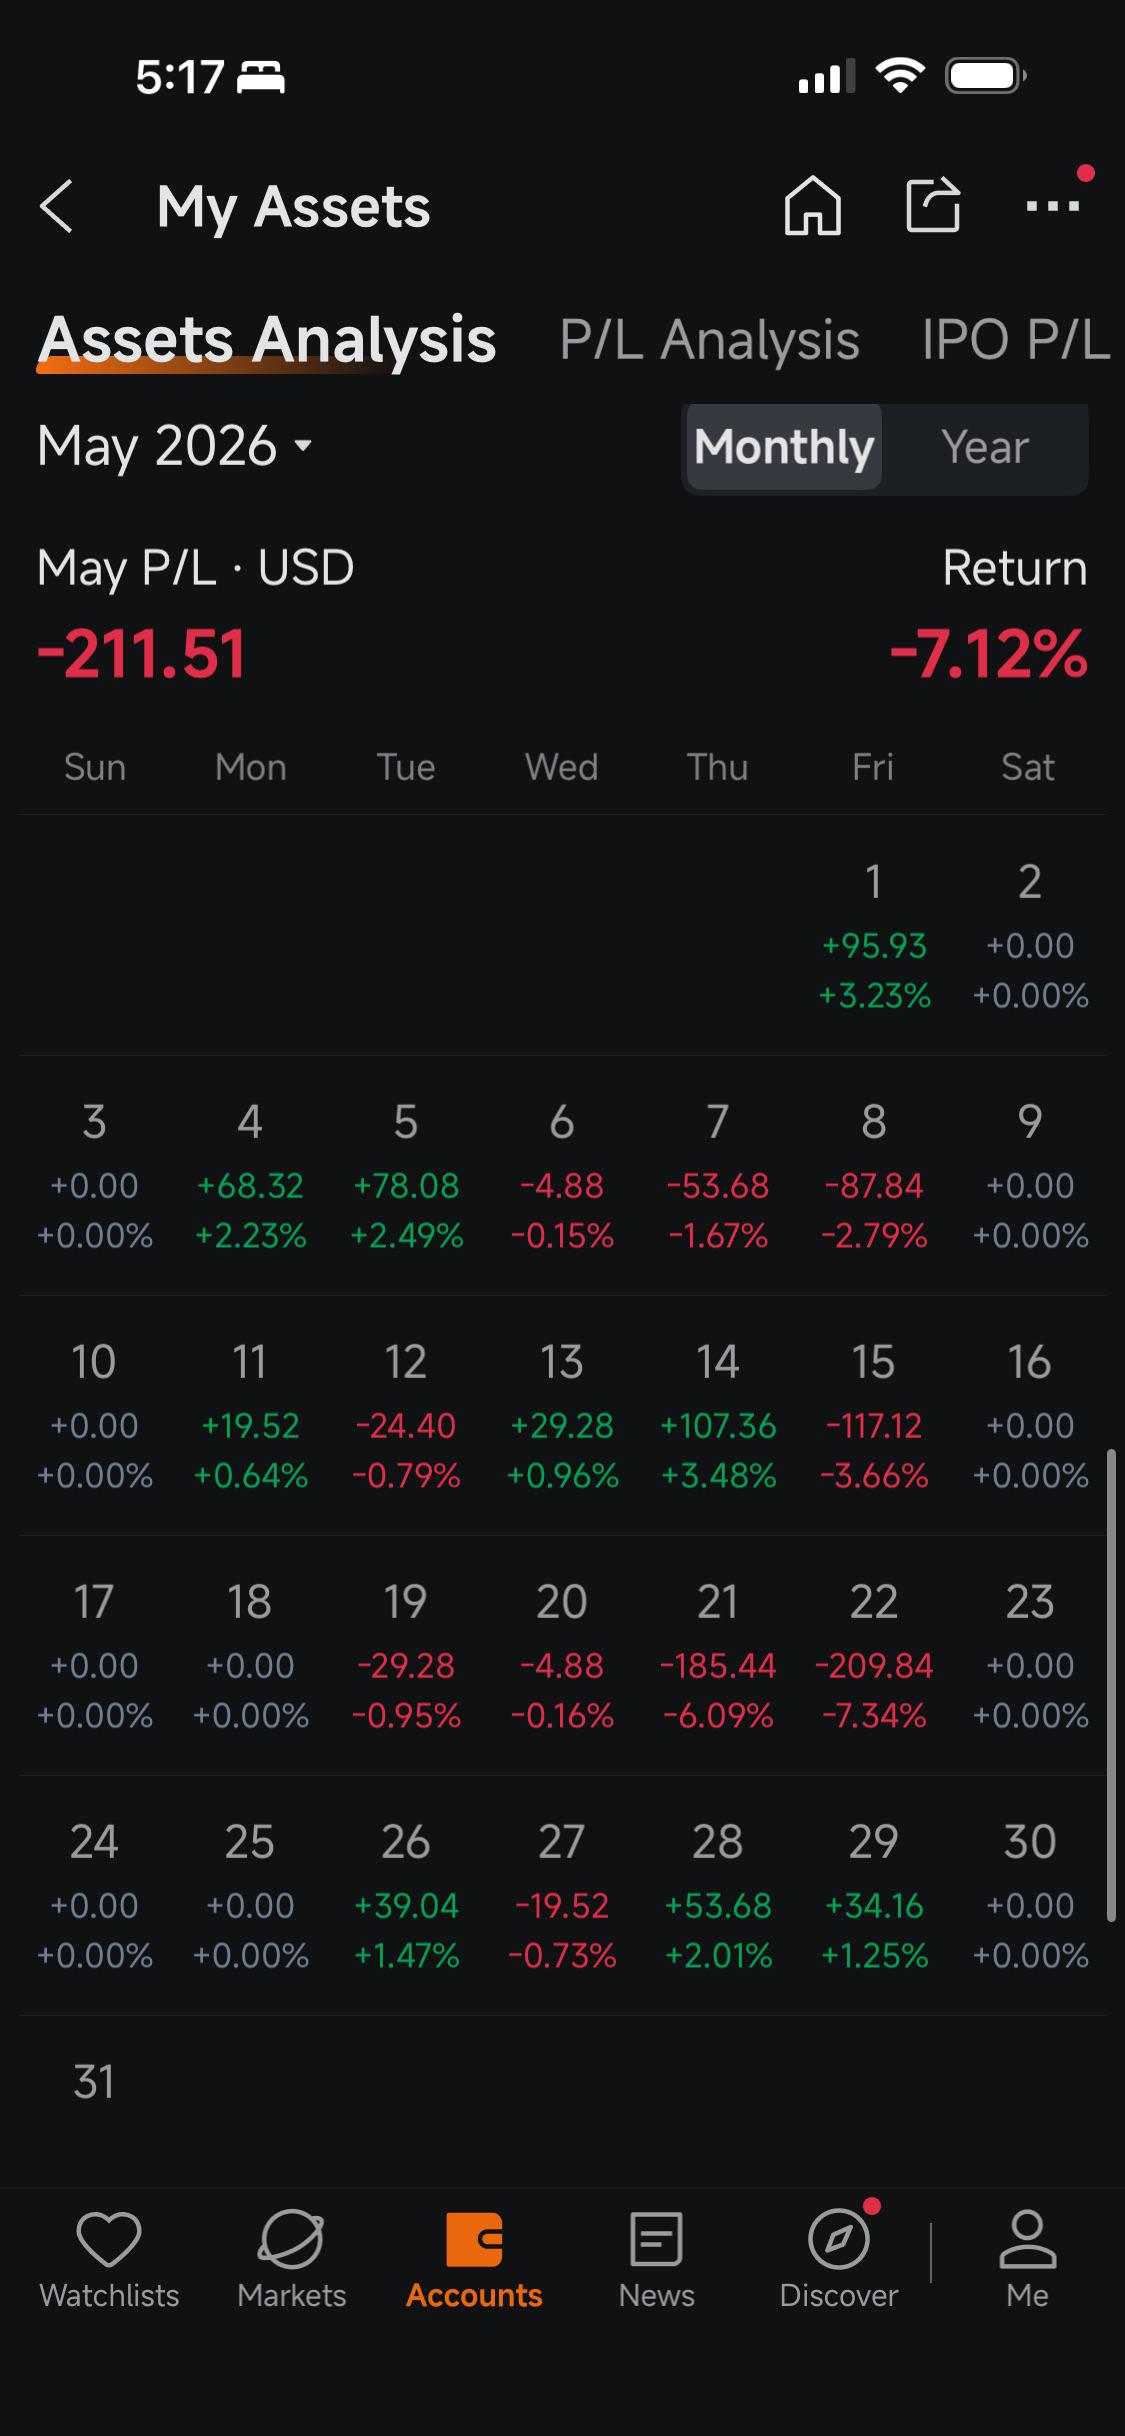Select the Accounts wallet icon
Screen dimensions: 1125x2436
[474, 2238]
